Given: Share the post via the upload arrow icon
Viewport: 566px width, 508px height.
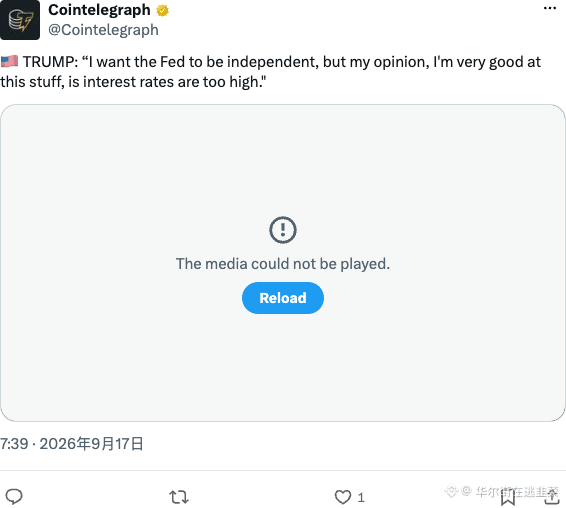Looking at the screenshot, I should click(552, 497).
